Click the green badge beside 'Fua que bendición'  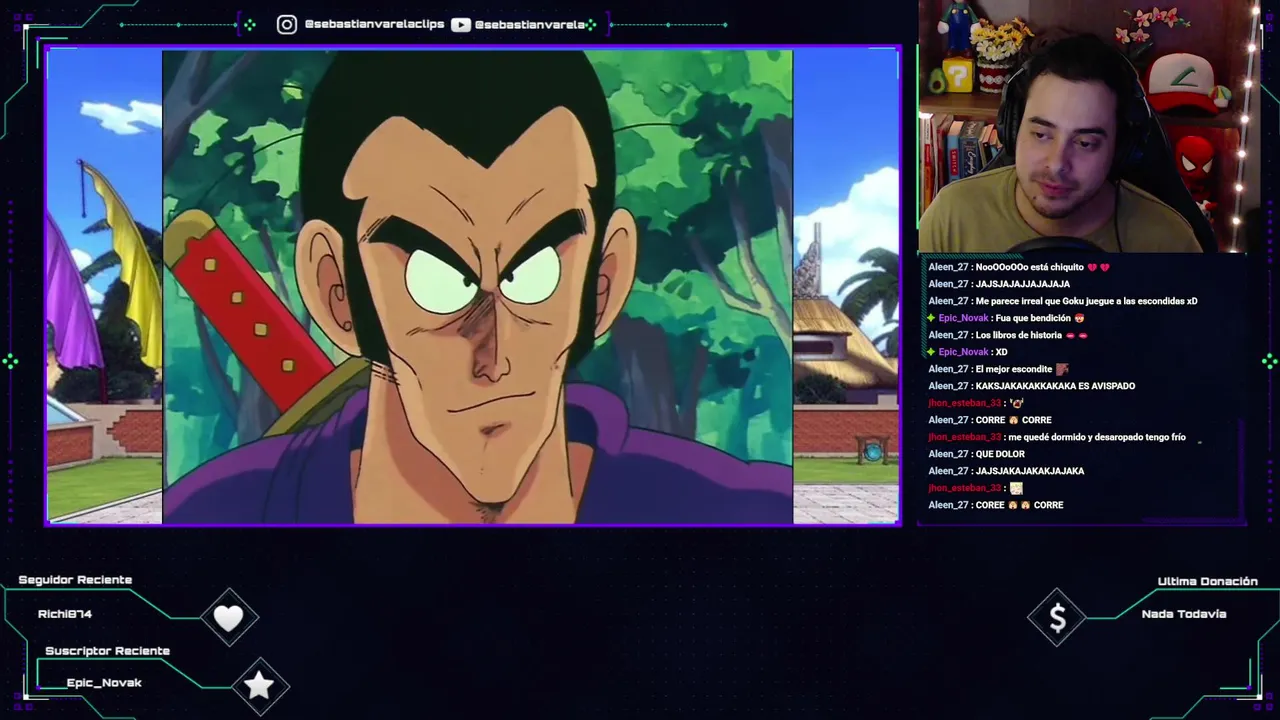click(x=931, y=318)
